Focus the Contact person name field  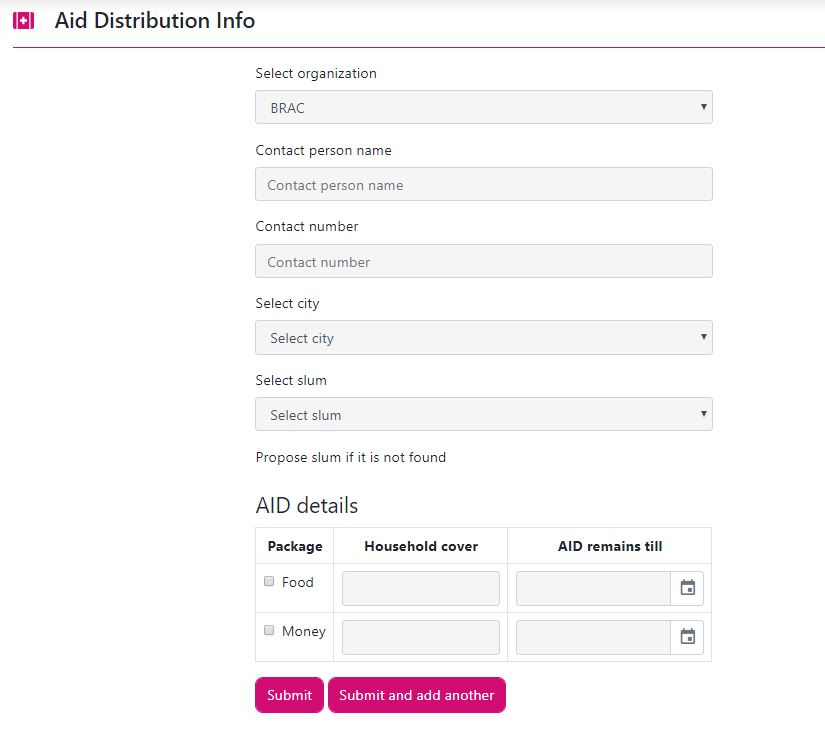pyautogui.click(x=483, y=184)
